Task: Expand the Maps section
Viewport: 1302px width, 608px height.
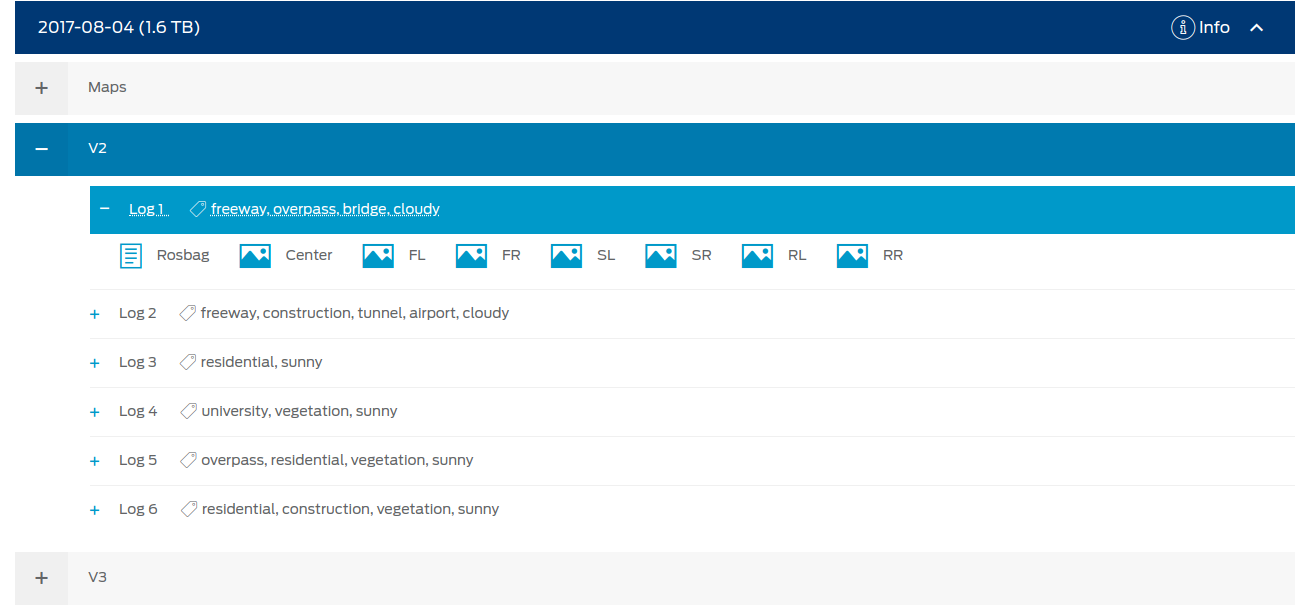Action: pos(41,88)
